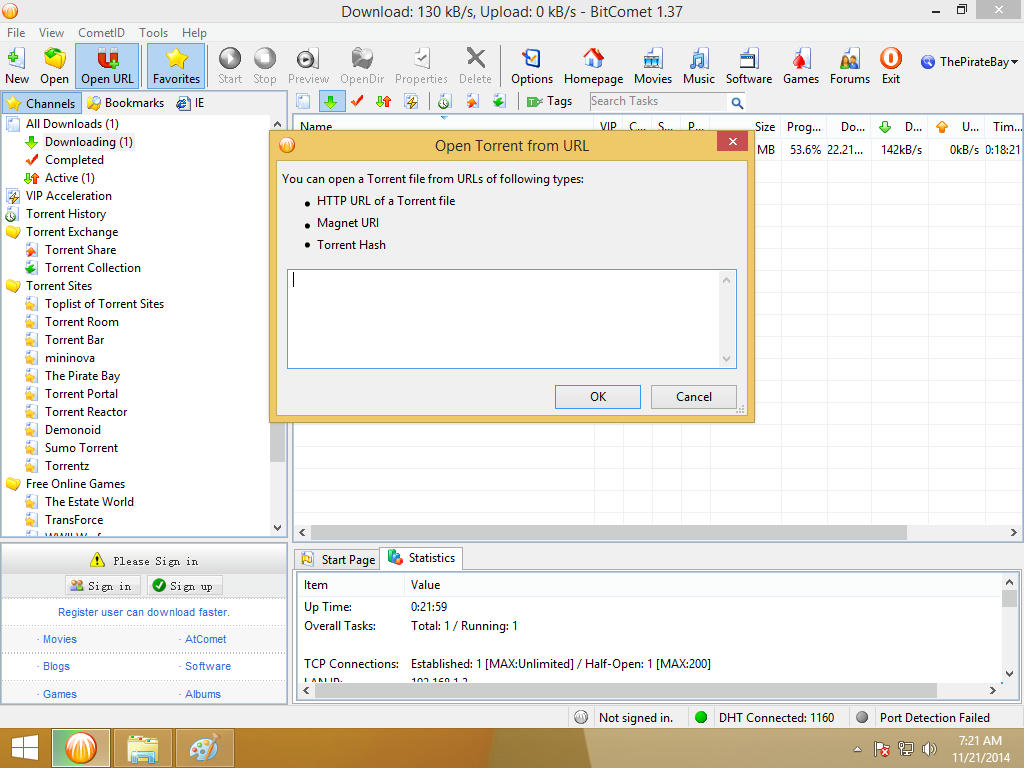Open the AtComet link
The image size is (1024, 768).
pos(205,639)
